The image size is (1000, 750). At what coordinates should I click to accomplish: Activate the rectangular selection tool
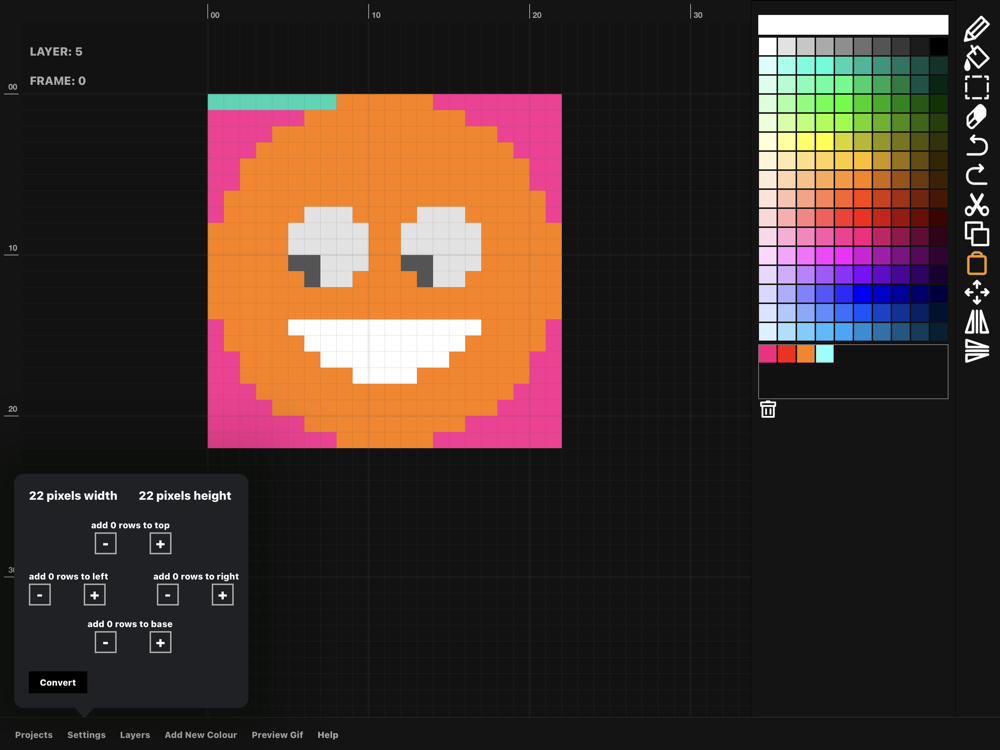coord(976,88)
